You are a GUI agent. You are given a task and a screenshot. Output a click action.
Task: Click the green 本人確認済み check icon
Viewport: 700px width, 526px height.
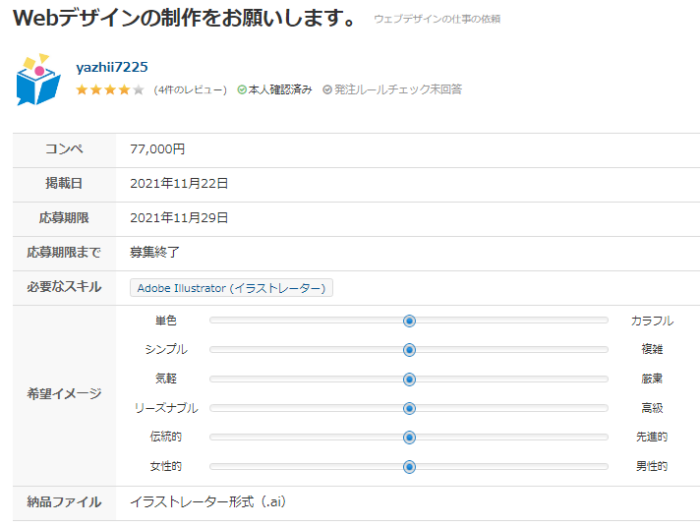(x=242, y=90)
